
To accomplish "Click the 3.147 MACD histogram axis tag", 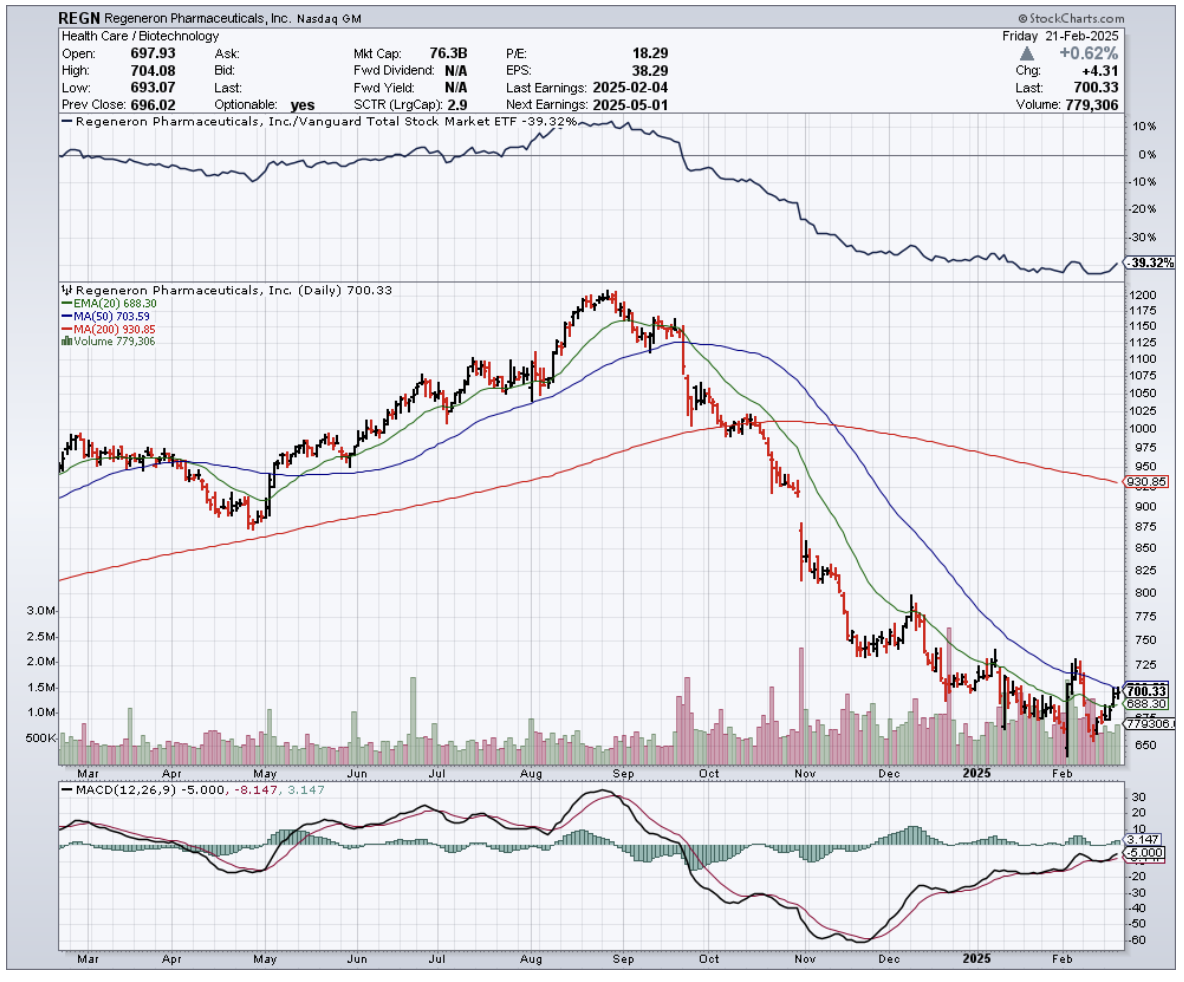I will coord(1144,840).
